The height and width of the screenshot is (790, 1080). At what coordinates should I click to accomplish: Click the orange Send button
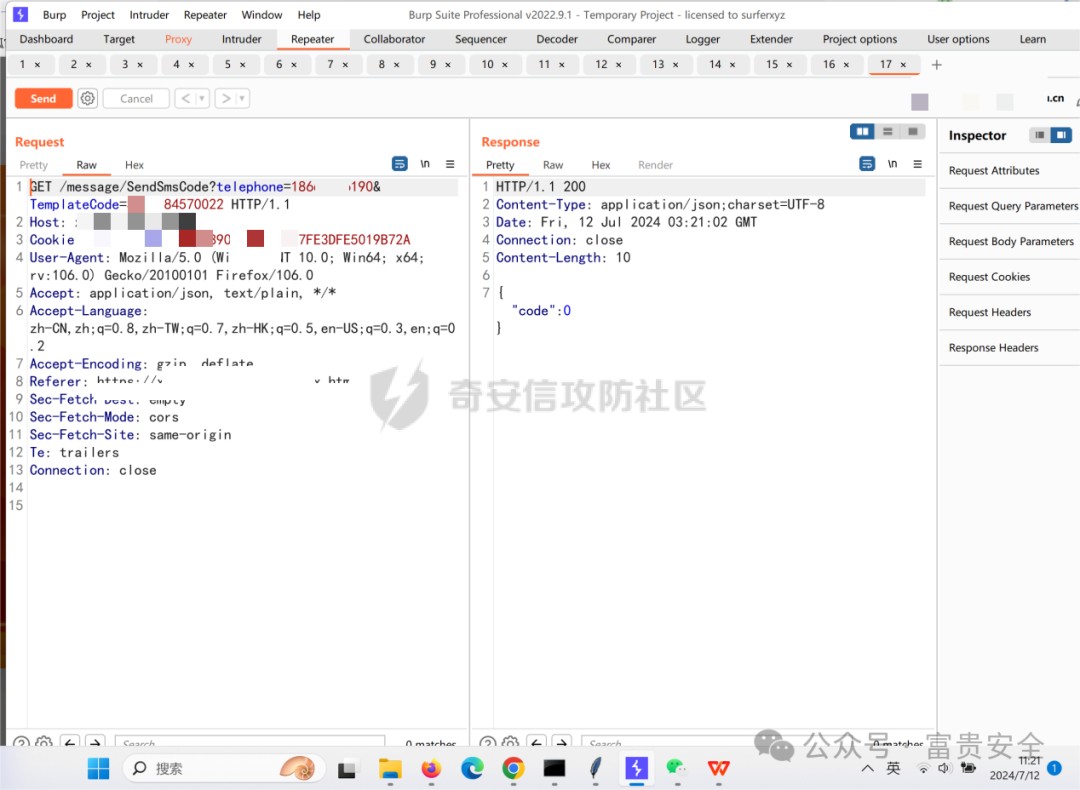coord(43,98)
